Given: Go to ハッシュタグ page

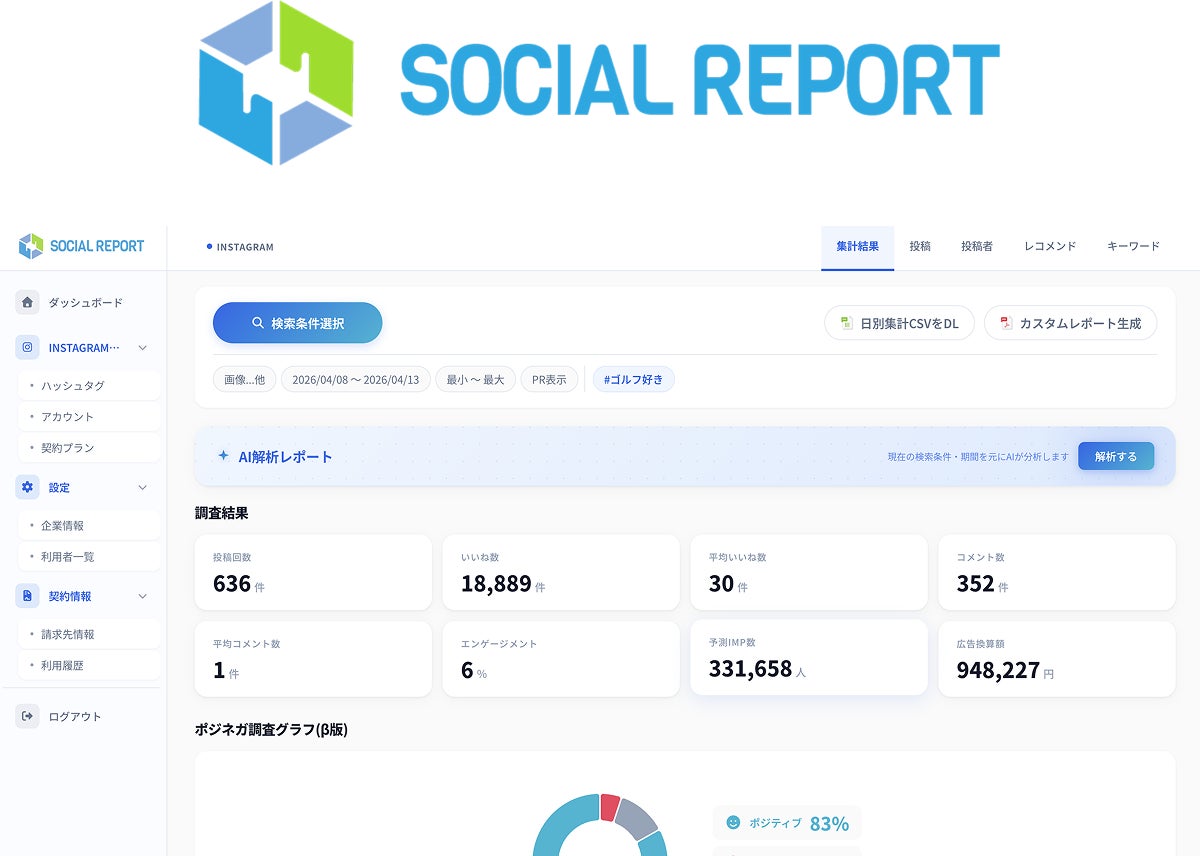Looking at the screenshot, I should click(x=90, y=385).
